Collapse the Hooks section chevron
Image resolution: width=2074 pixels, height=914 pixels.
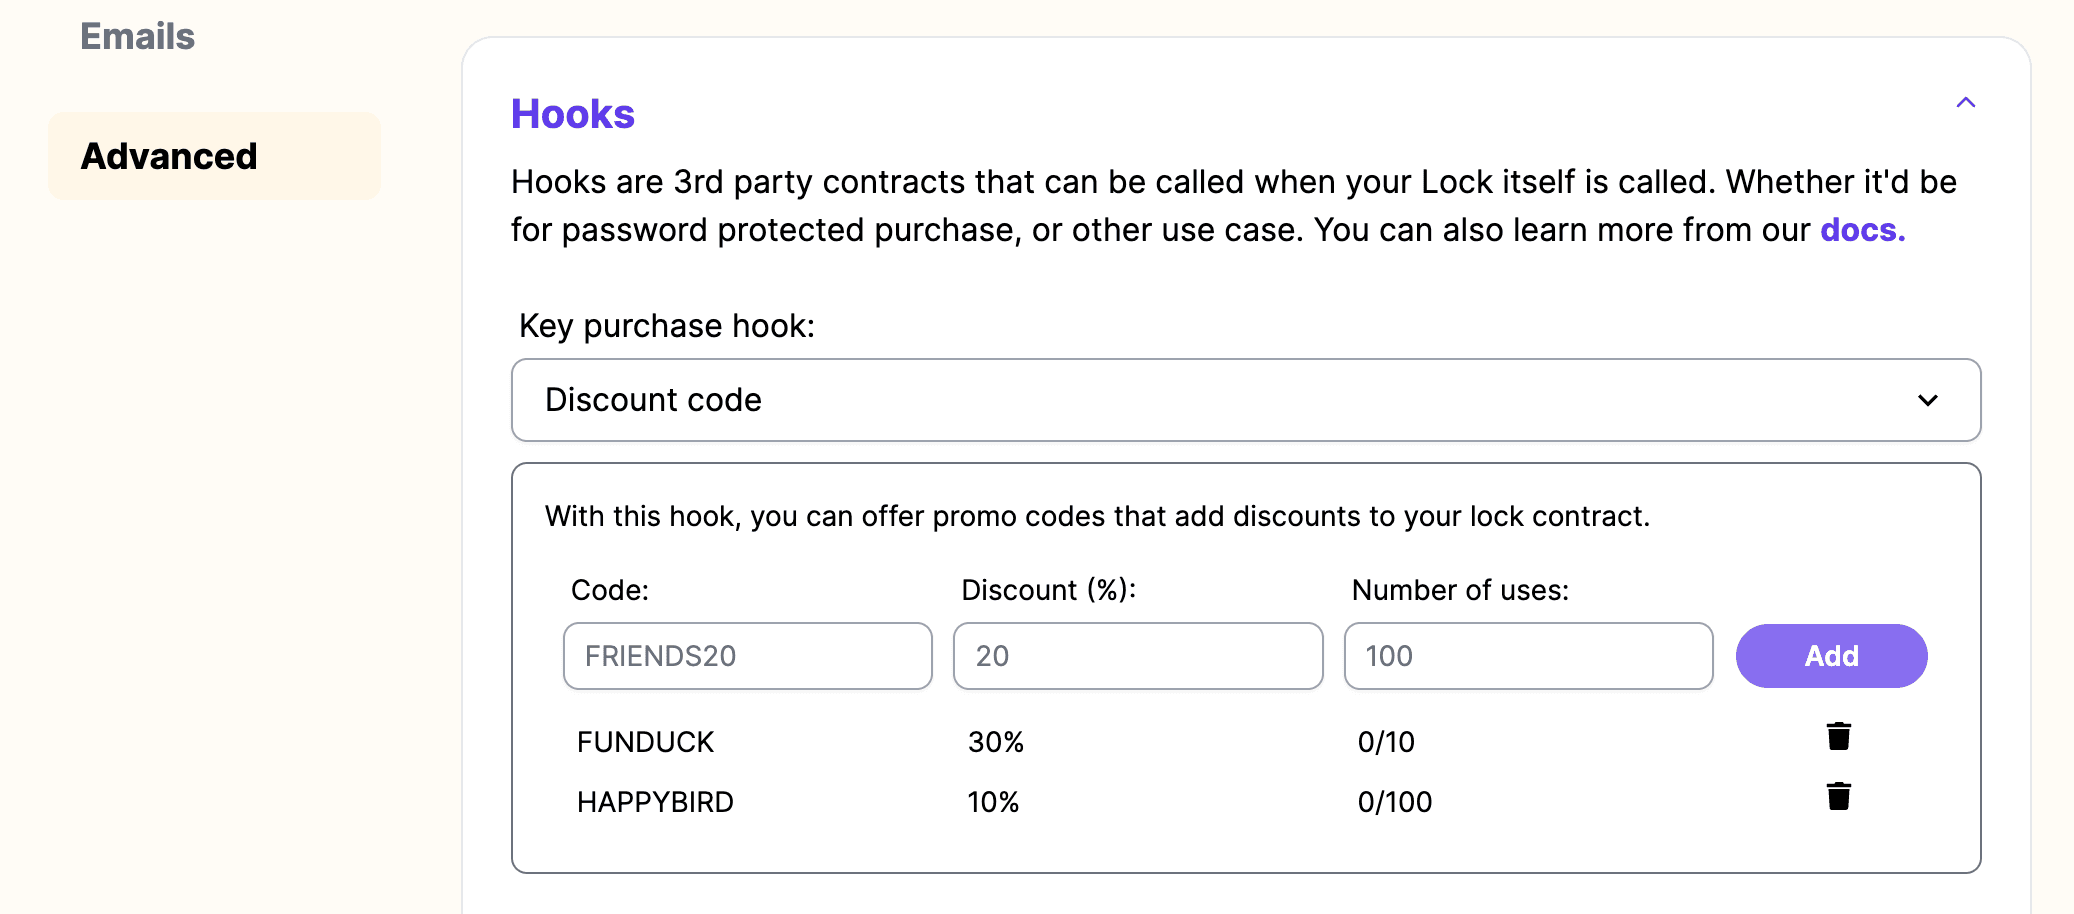[1965, 102]
